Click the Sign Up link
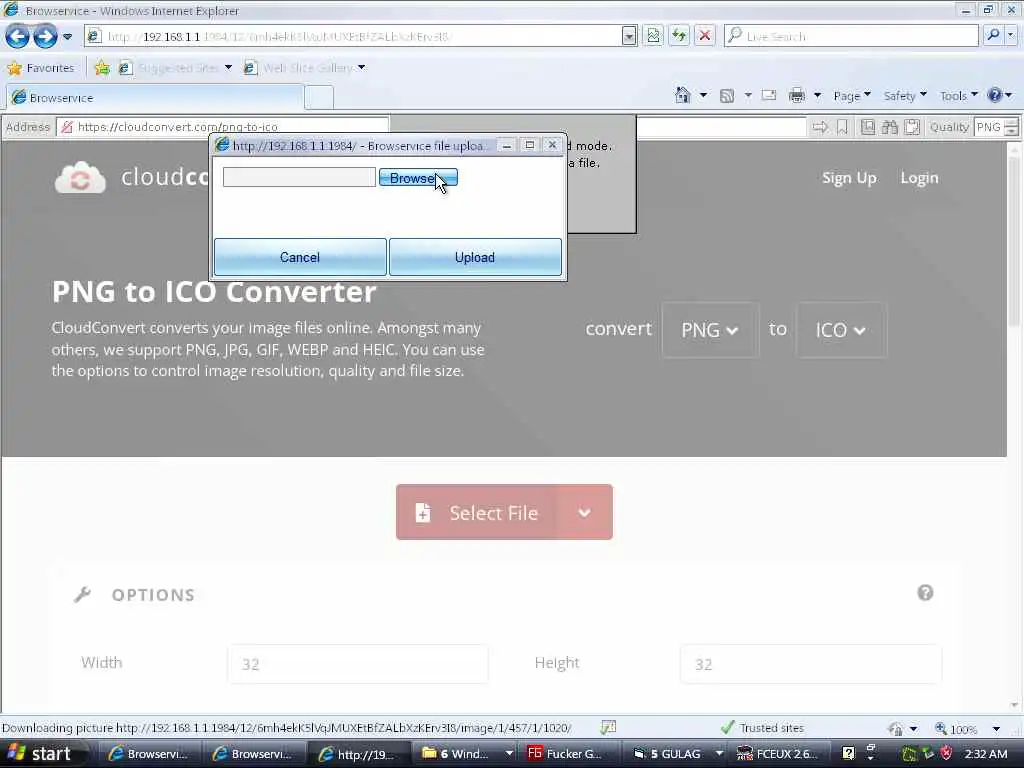Screen dimensions: 1024x768 click(849, 178)
